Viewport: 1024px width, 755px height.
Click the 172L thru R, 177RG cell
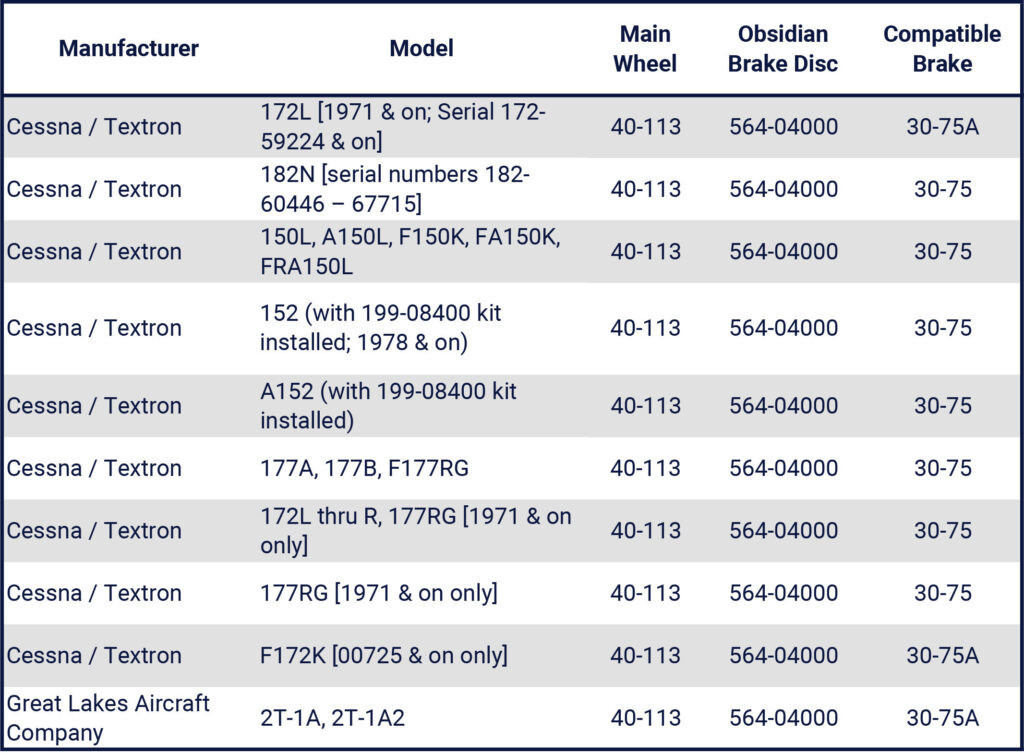416,530
